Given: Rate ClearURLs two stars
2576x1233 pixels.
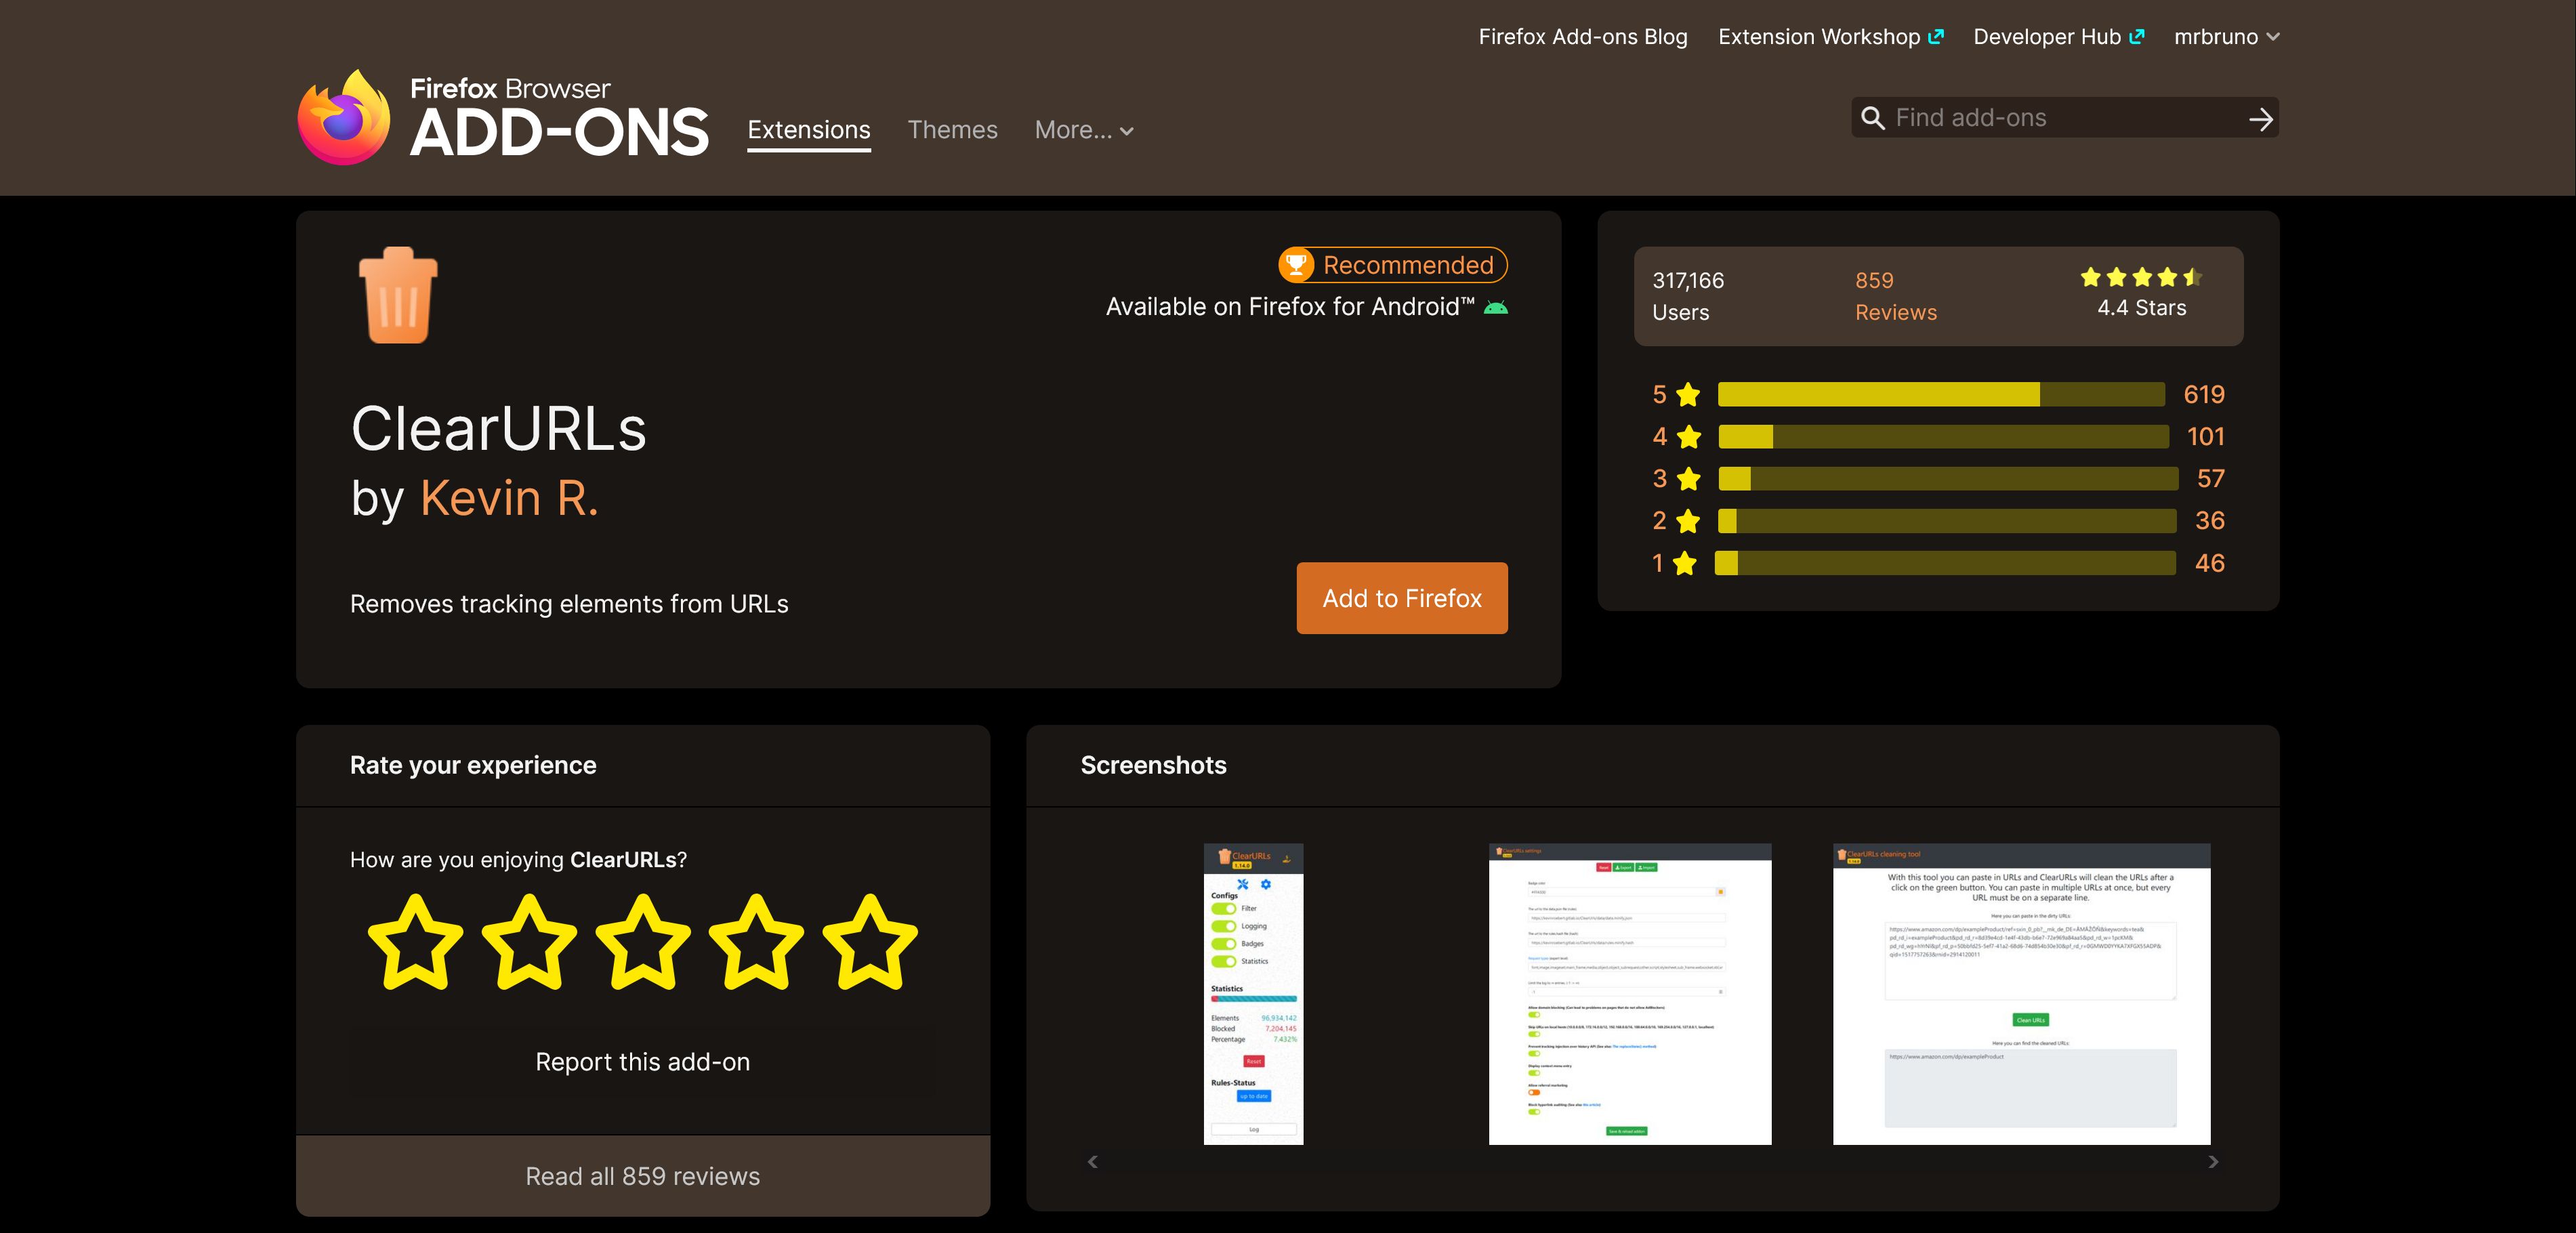Looking at the screenshot, I should pos(529,942).
